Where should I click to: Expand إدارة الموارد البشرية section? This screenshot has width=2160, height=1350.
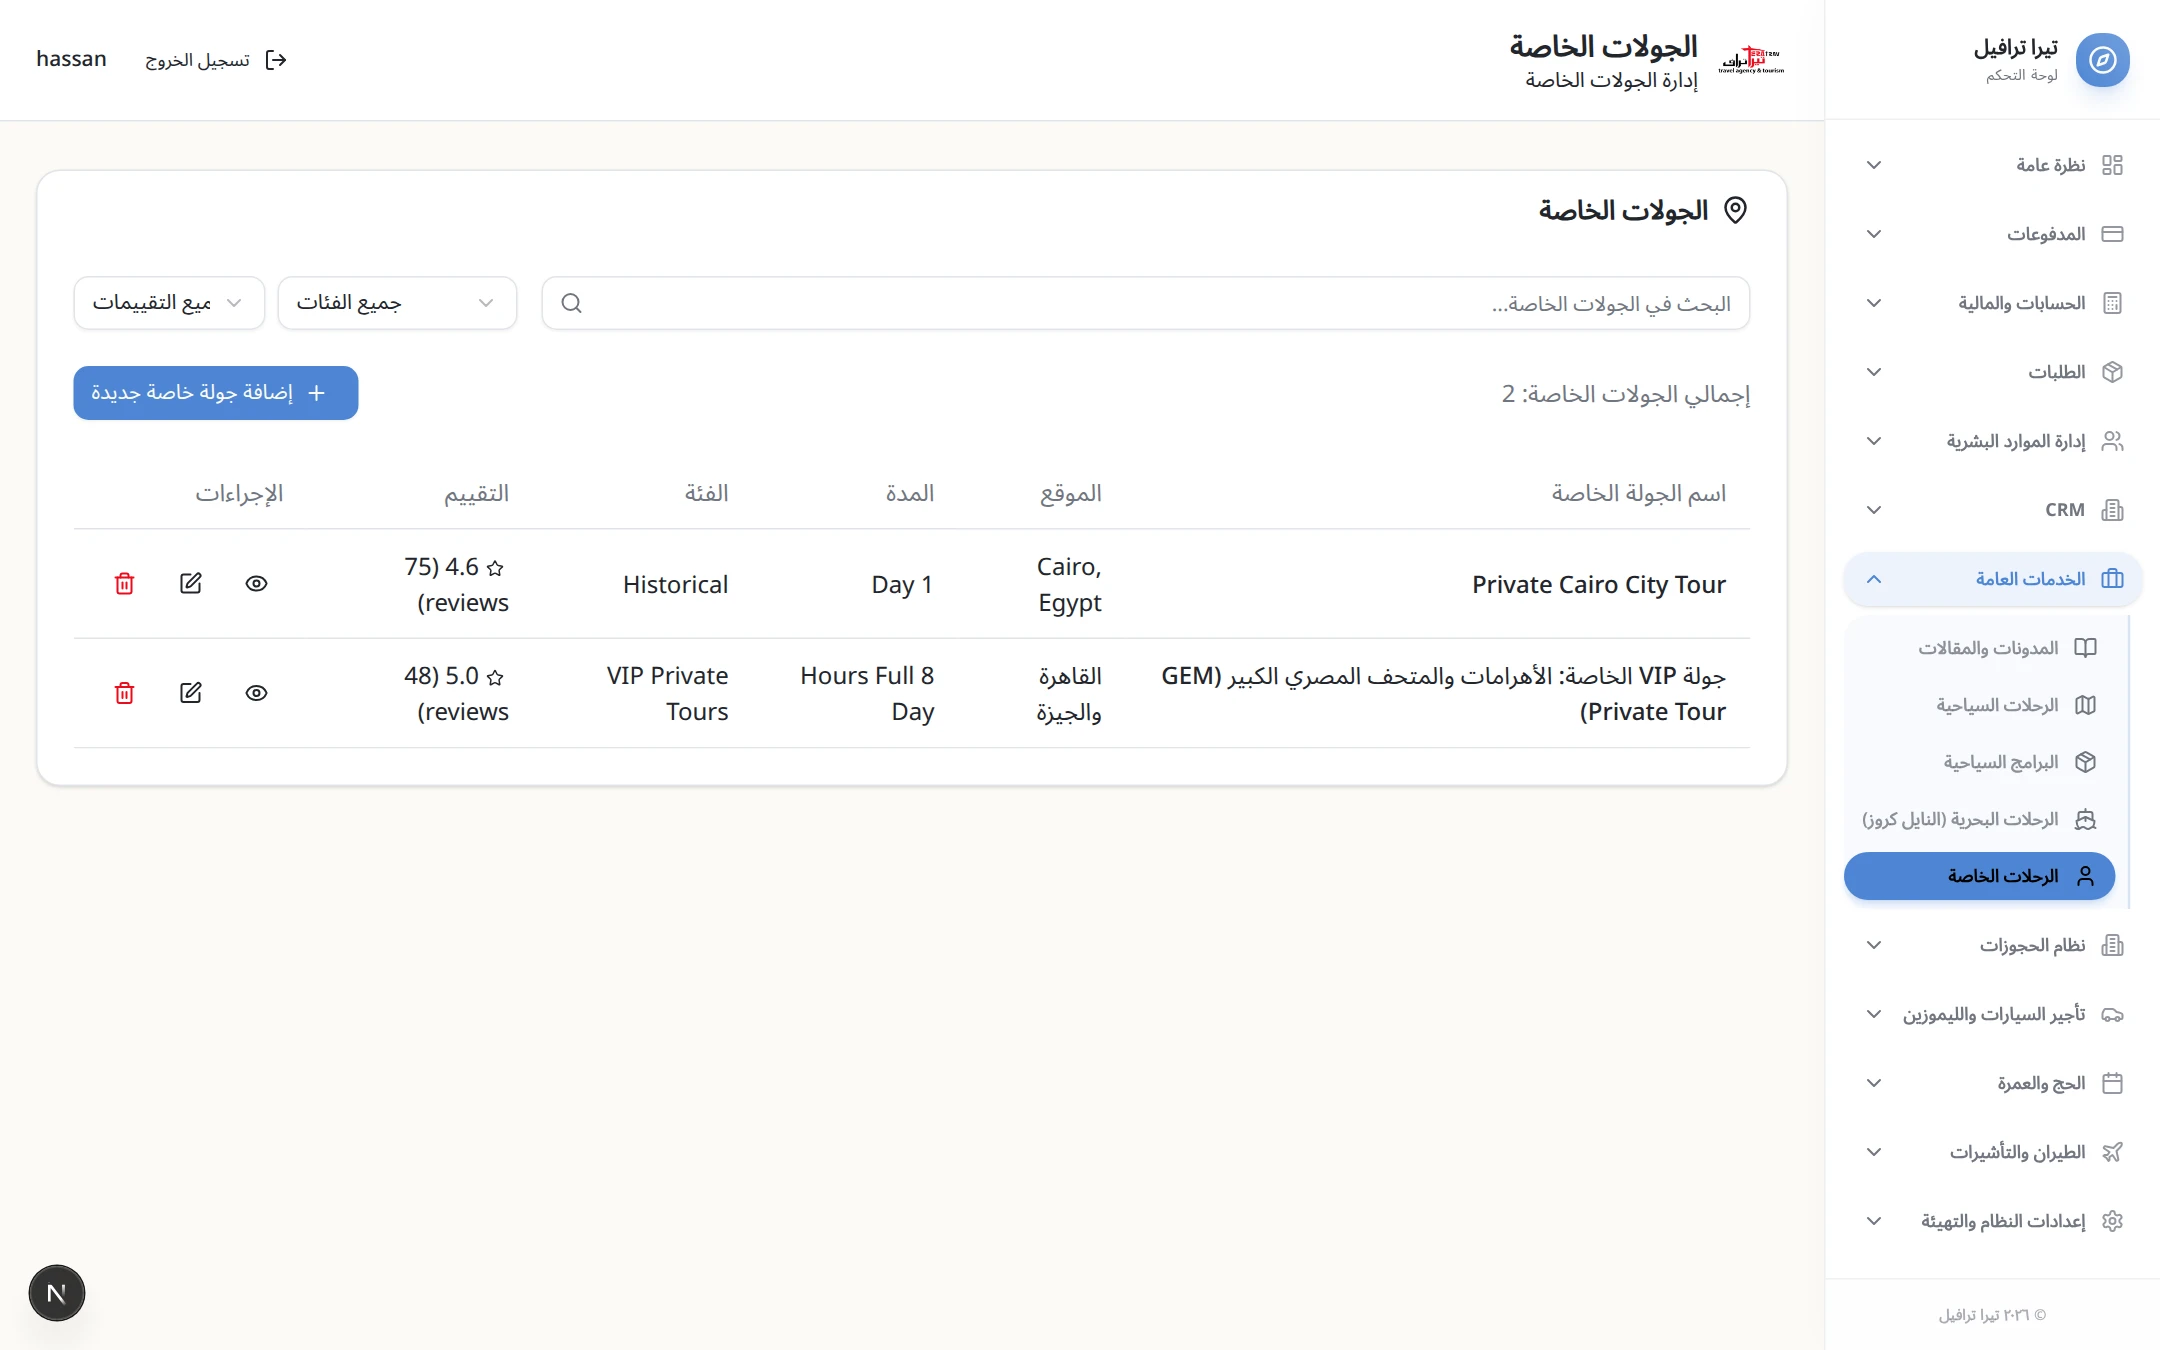coord(1993,441)
